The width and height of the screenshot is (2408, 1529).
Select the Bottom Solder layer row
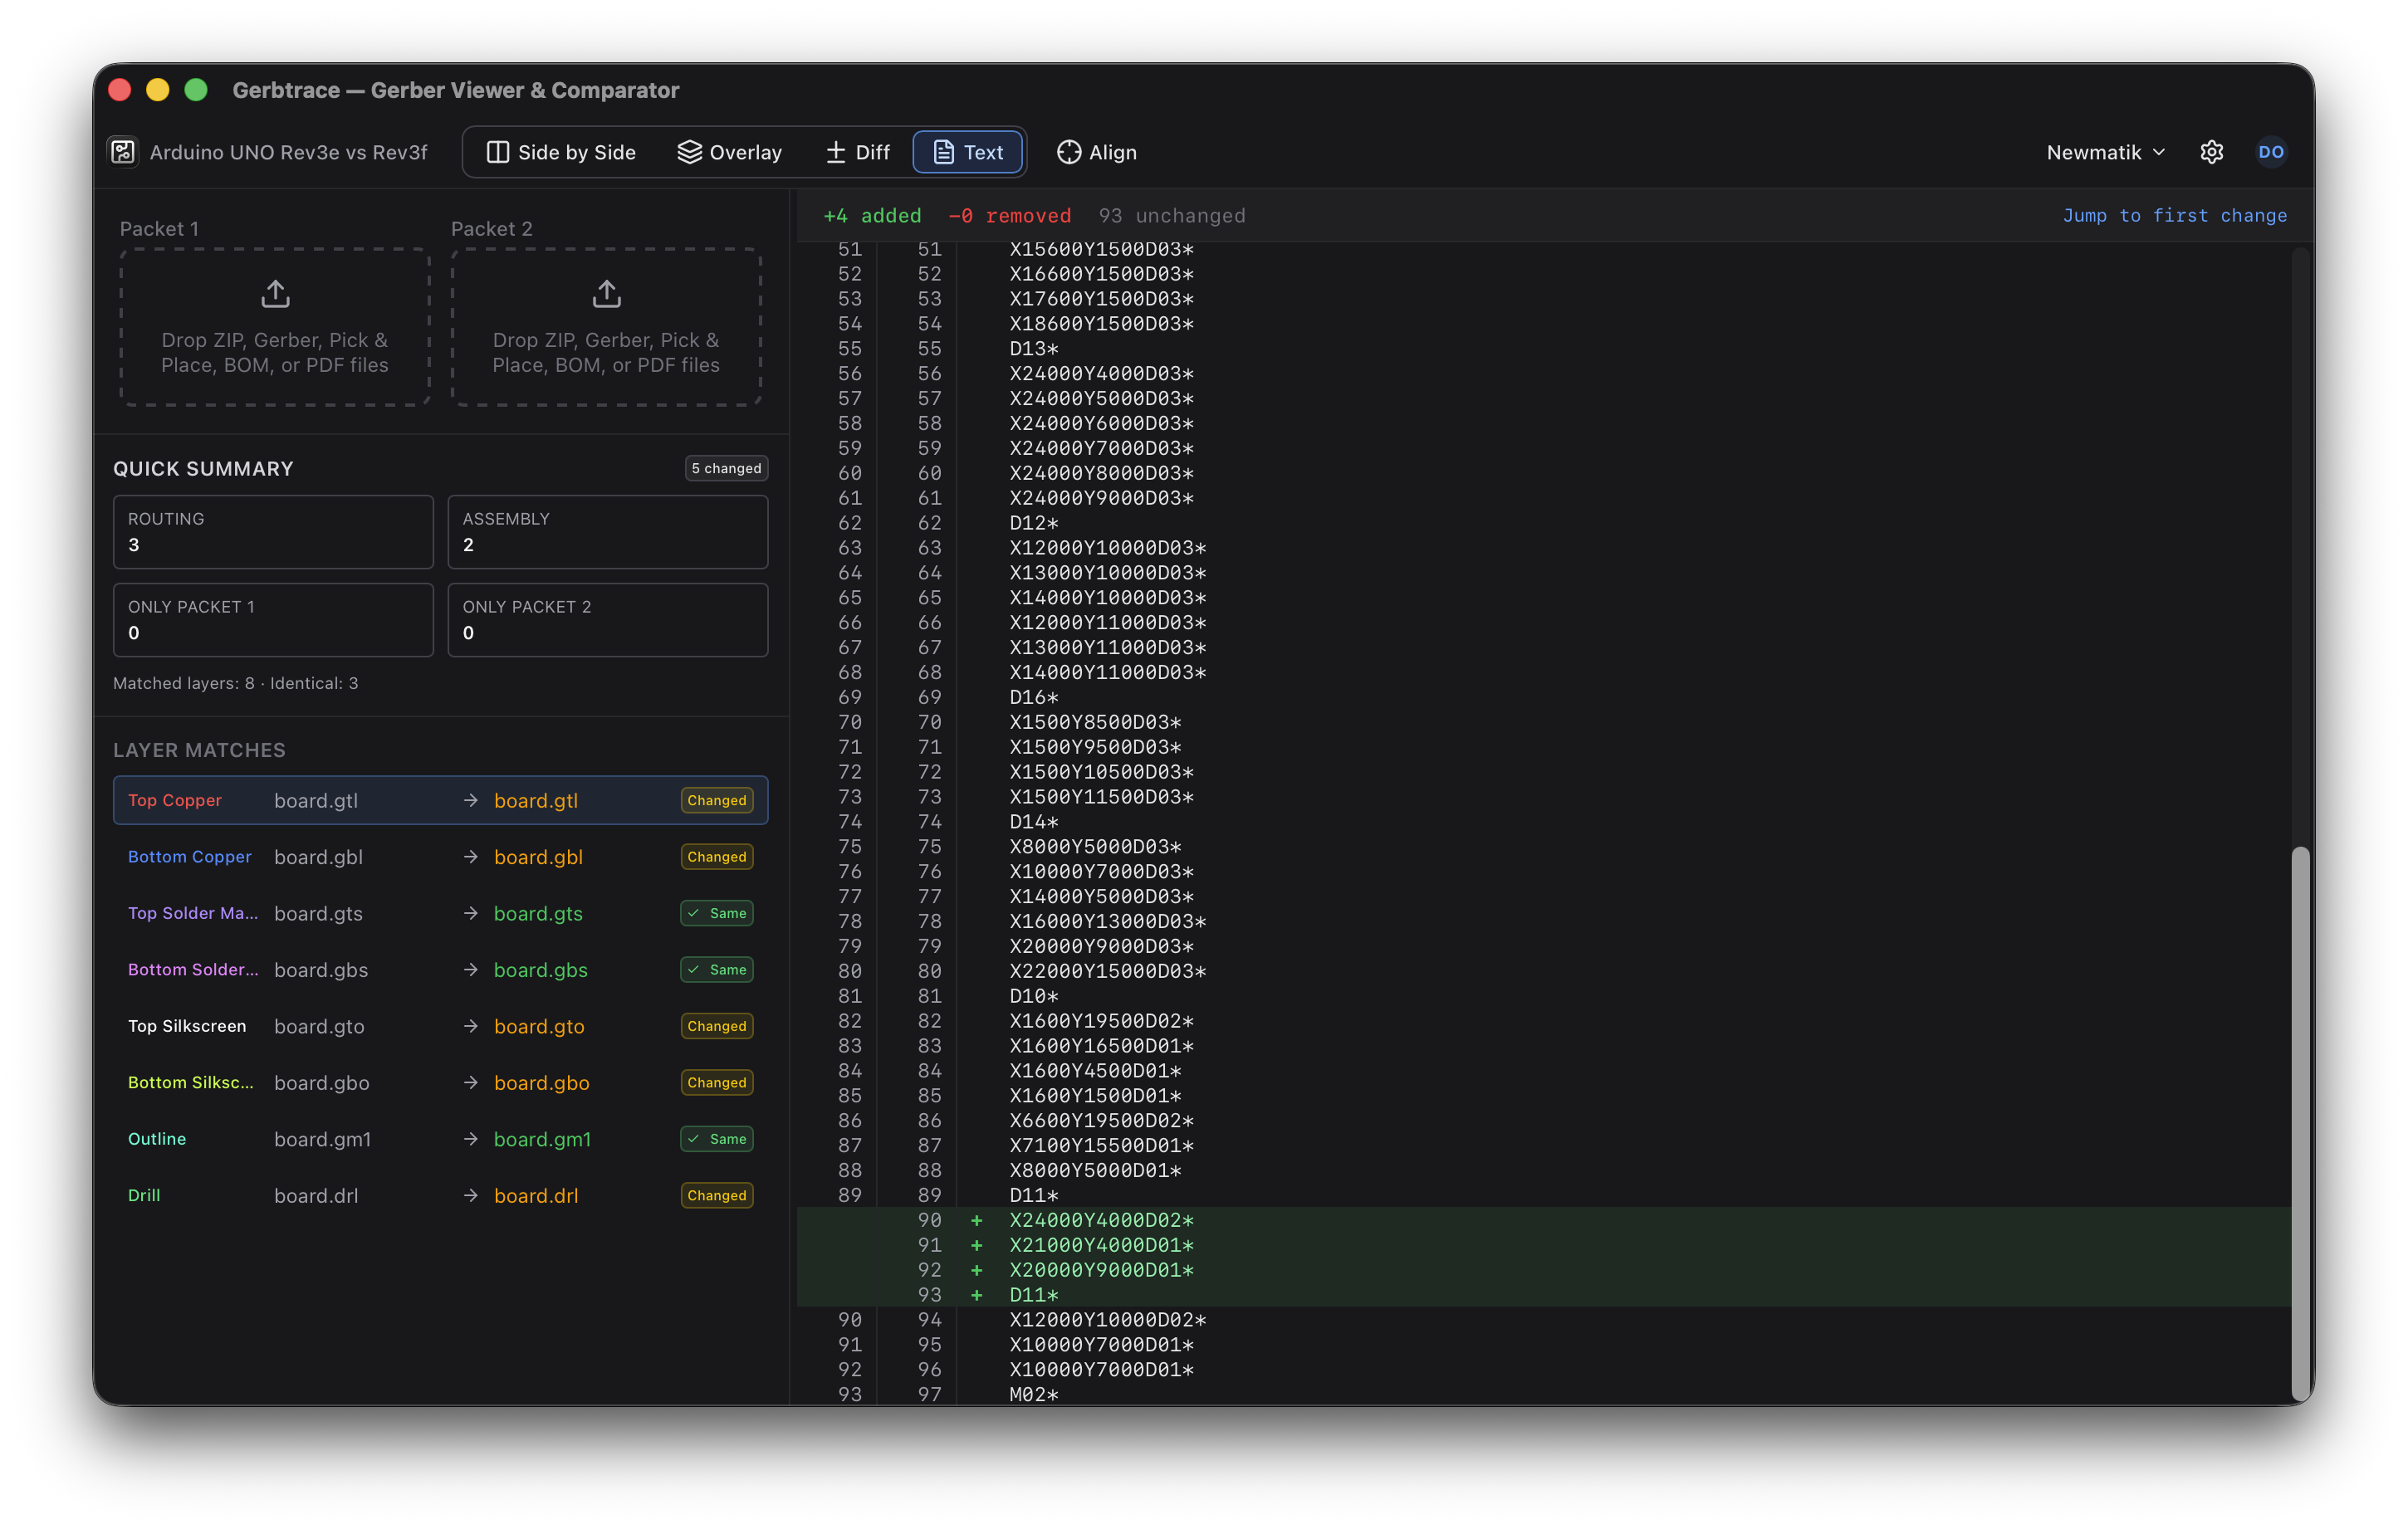pyautogui.click(x=440, y=970)
